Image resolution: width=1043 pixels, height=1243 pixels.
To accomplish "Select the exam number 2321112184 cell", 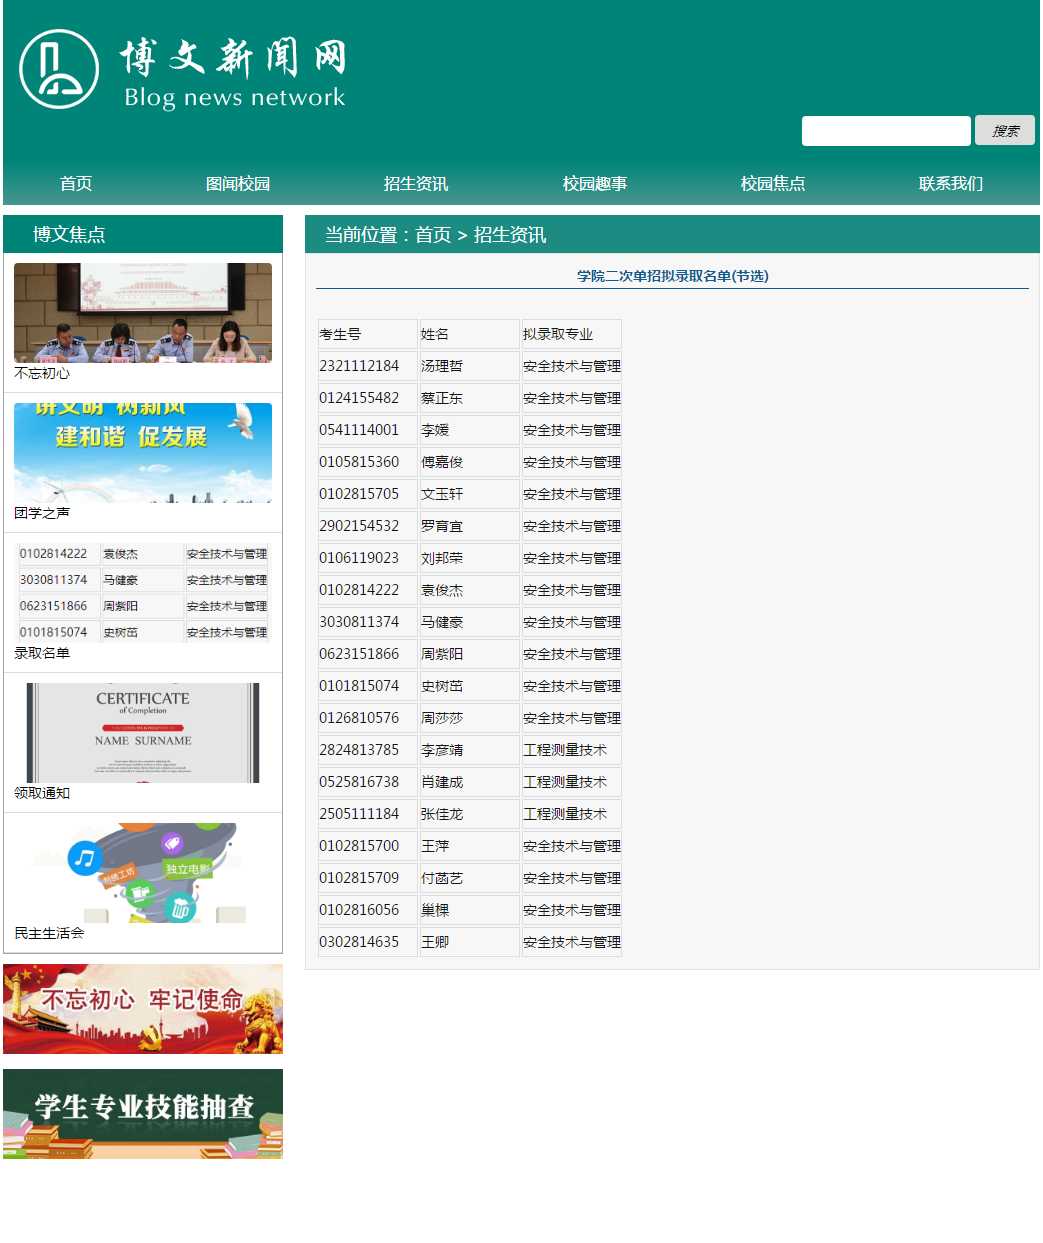I will coord(359,366).
